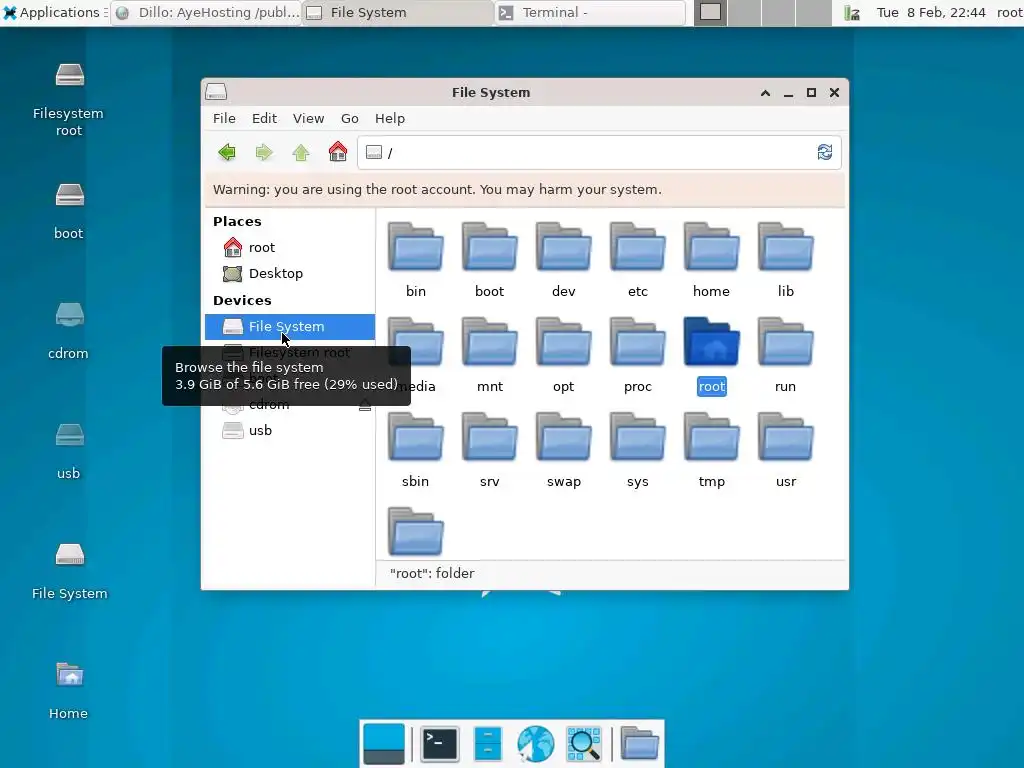Select Desktop in Places sidebar
The width and height of the screenshot is (1024, 768).
click(x=290, y=274)
